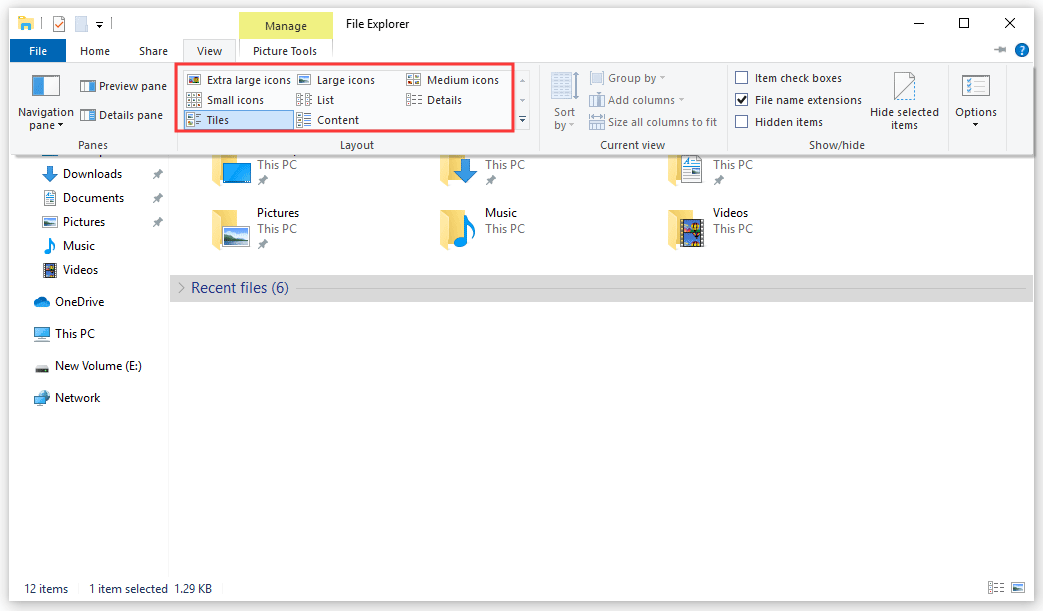Open Customize Quick Access Toolbar dropdown
The image size is (1043, 611).
point(99,25)
